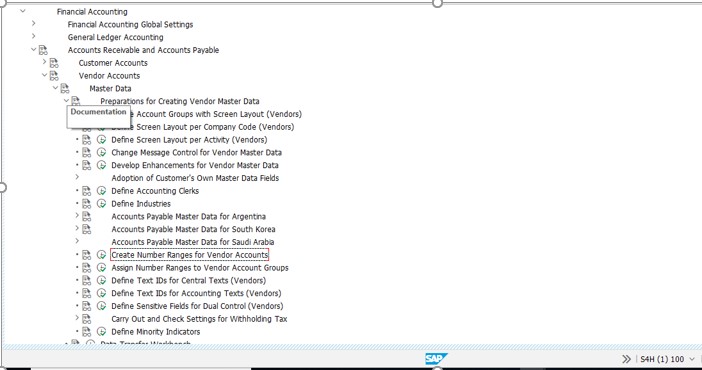
Task: Click double-arrow expand icon in status bar
Action: [626, 359]
